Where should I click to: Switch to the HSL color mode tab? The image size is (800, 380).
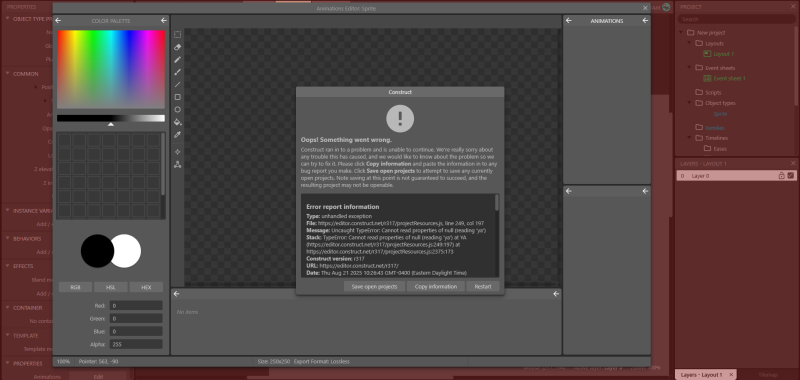point(111,287)
